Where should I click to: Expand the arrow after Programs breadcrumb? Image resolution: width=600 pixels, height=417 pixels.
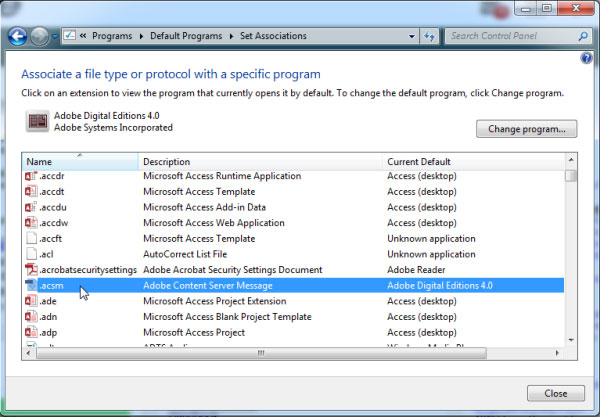[141, 36]
